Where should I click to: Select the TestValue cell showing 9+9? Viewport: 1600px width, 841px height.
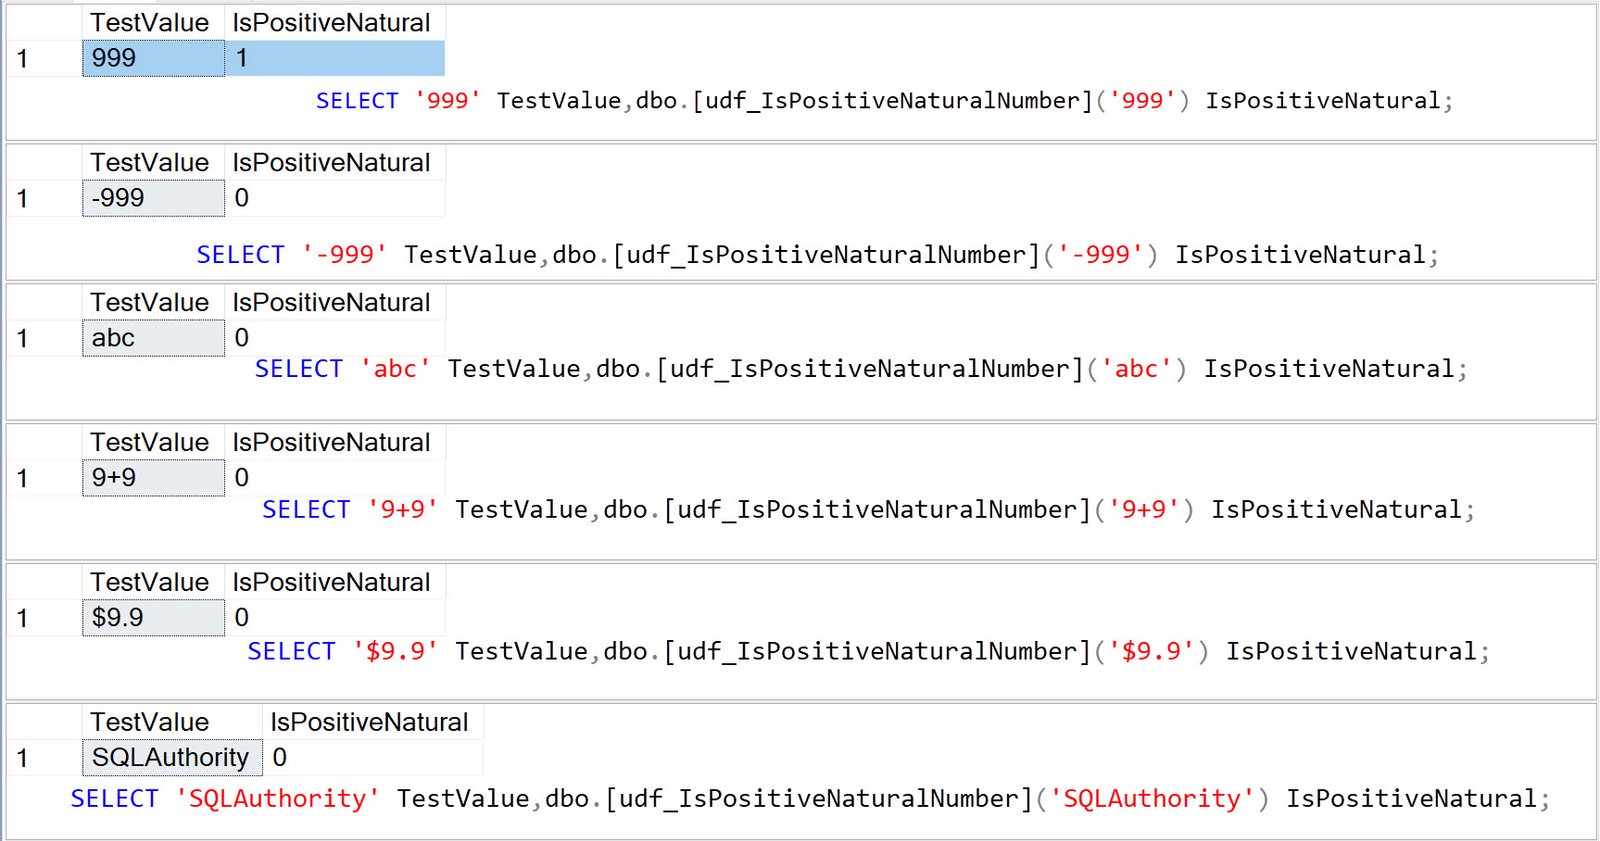tap(153, 478)
